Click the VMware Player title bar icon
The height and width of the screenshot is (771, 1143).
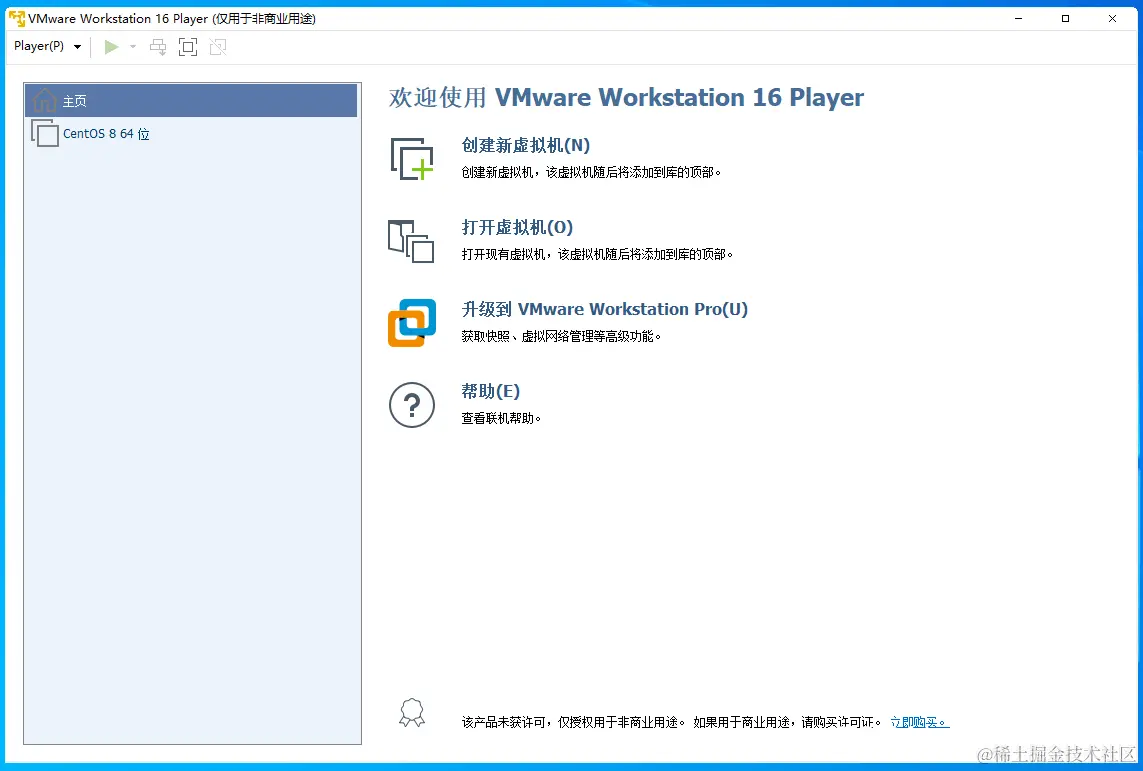point(17,18)
